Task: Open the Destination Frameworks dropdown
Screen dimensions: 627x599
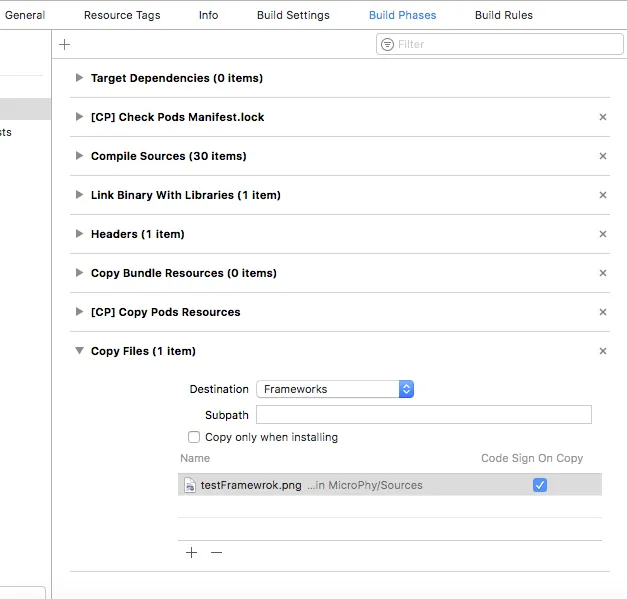Action: [335, 389]
